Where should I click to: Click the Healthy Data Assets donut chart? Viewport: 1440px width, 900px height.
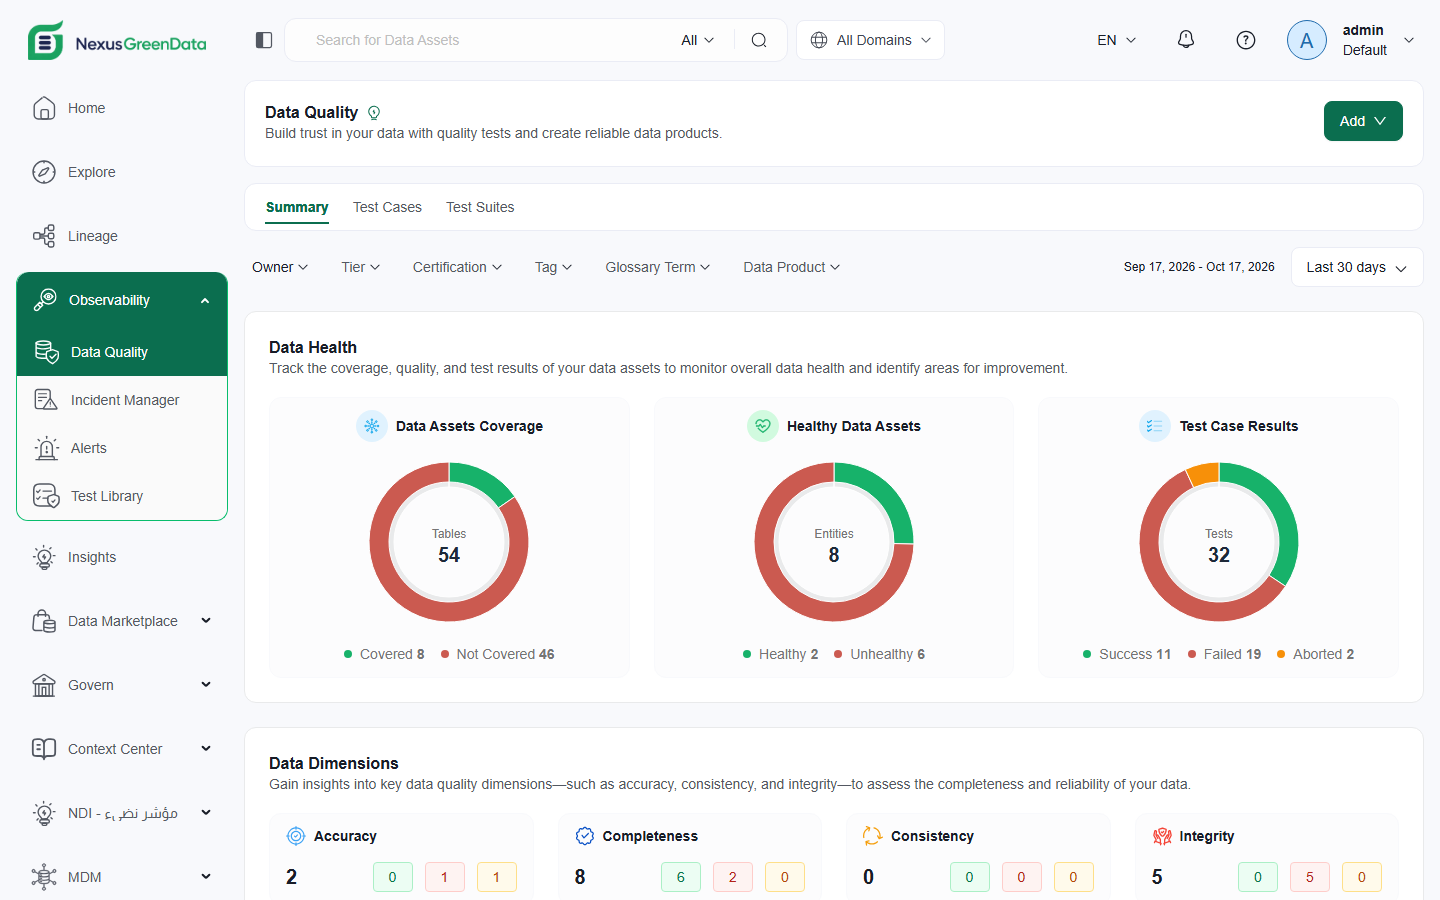[x=834, y=542]
